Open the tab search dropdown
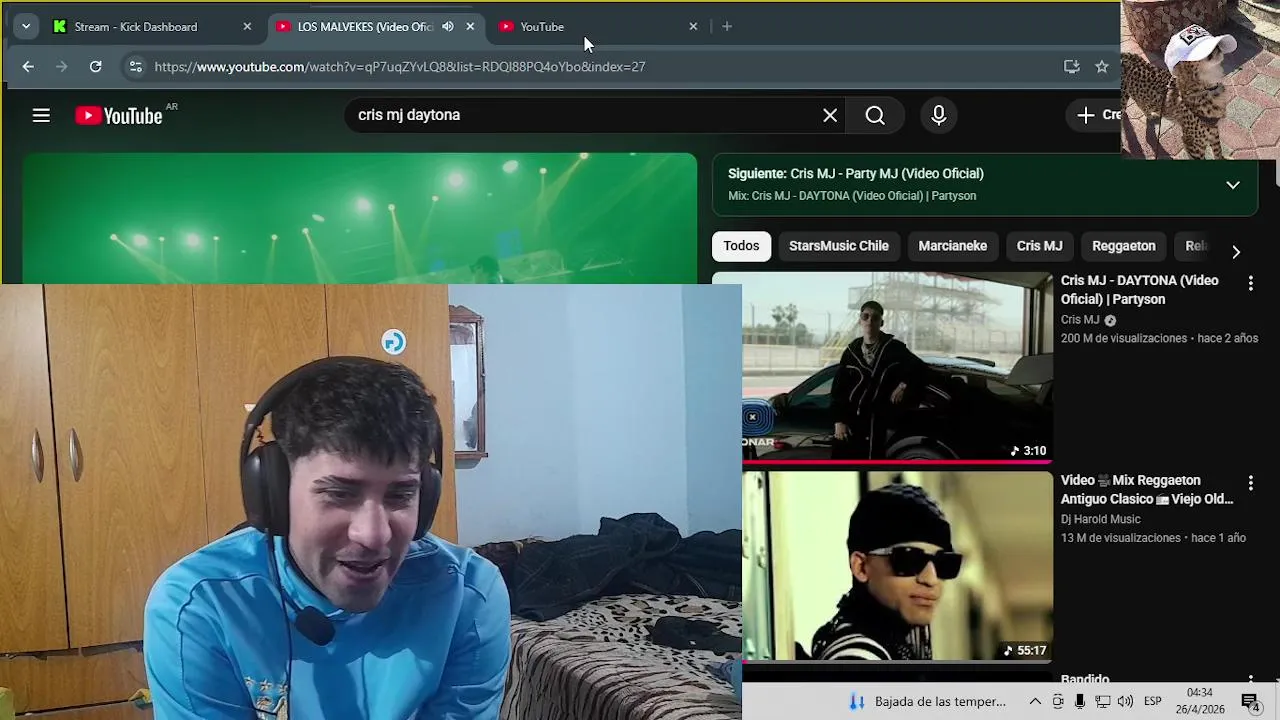The image size is (1280, 720). (x=25, y=26)
